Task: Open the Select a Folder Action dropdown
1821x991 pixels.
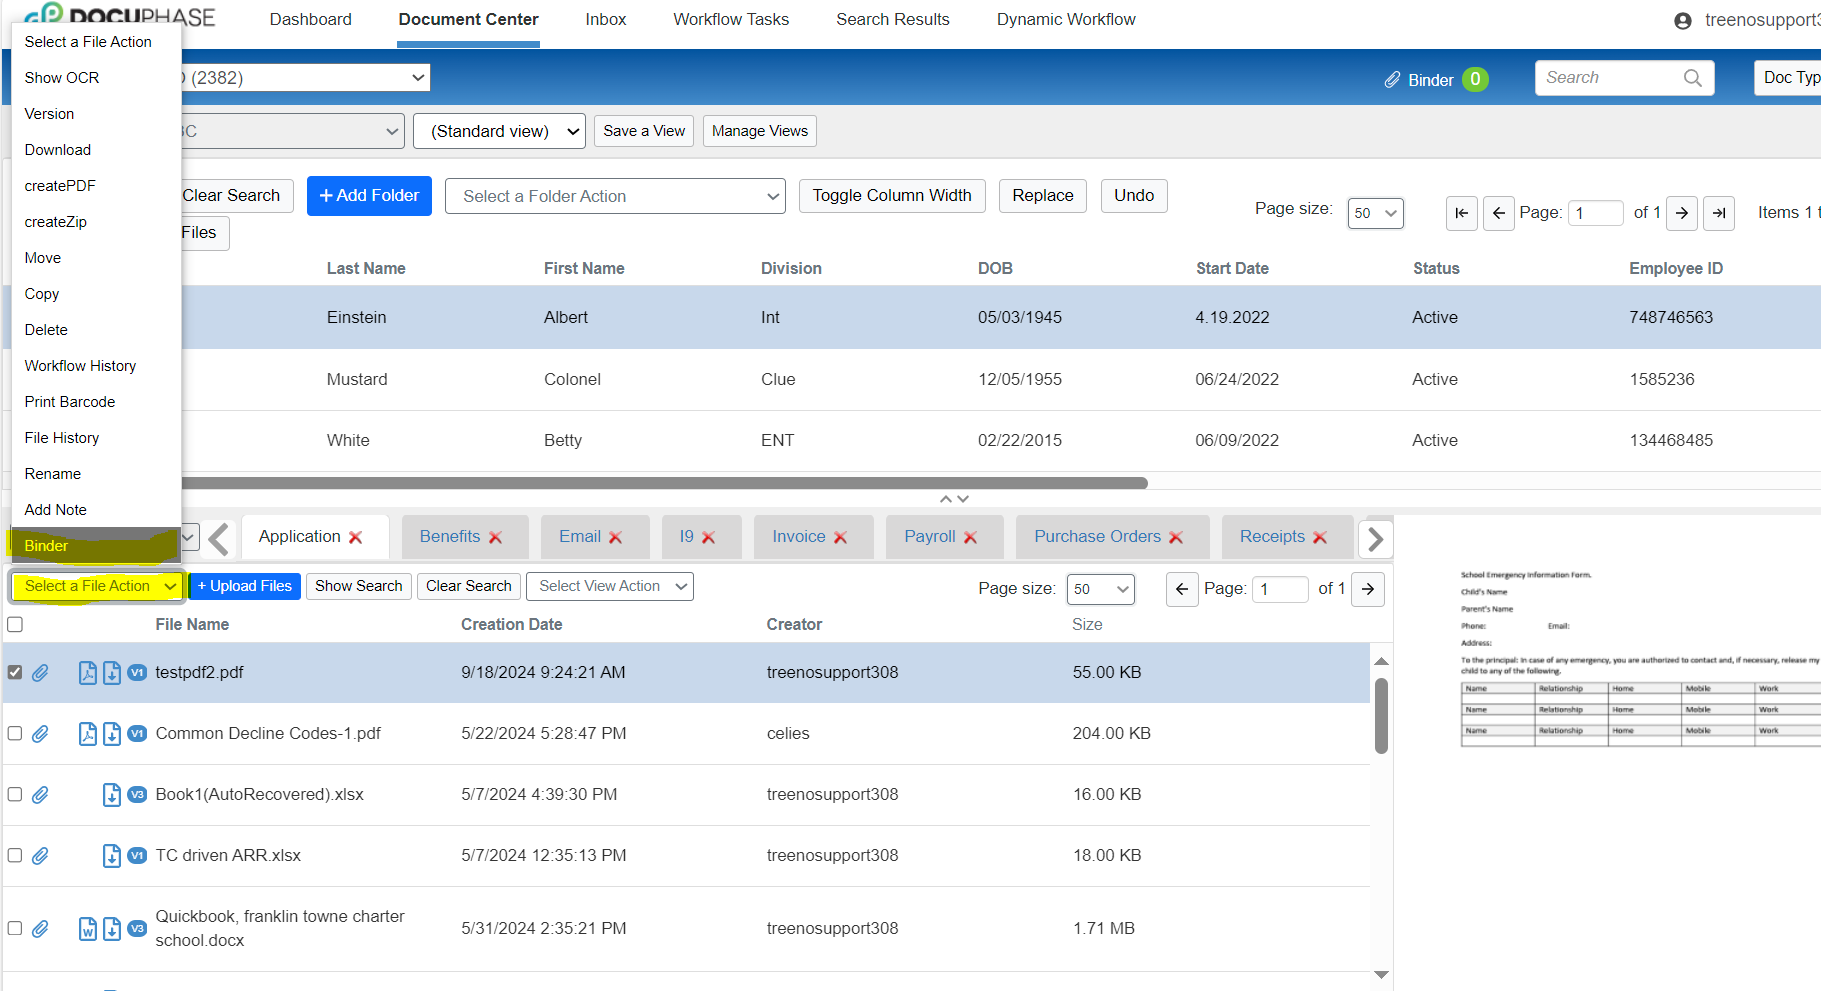Action: pos(615,197)
